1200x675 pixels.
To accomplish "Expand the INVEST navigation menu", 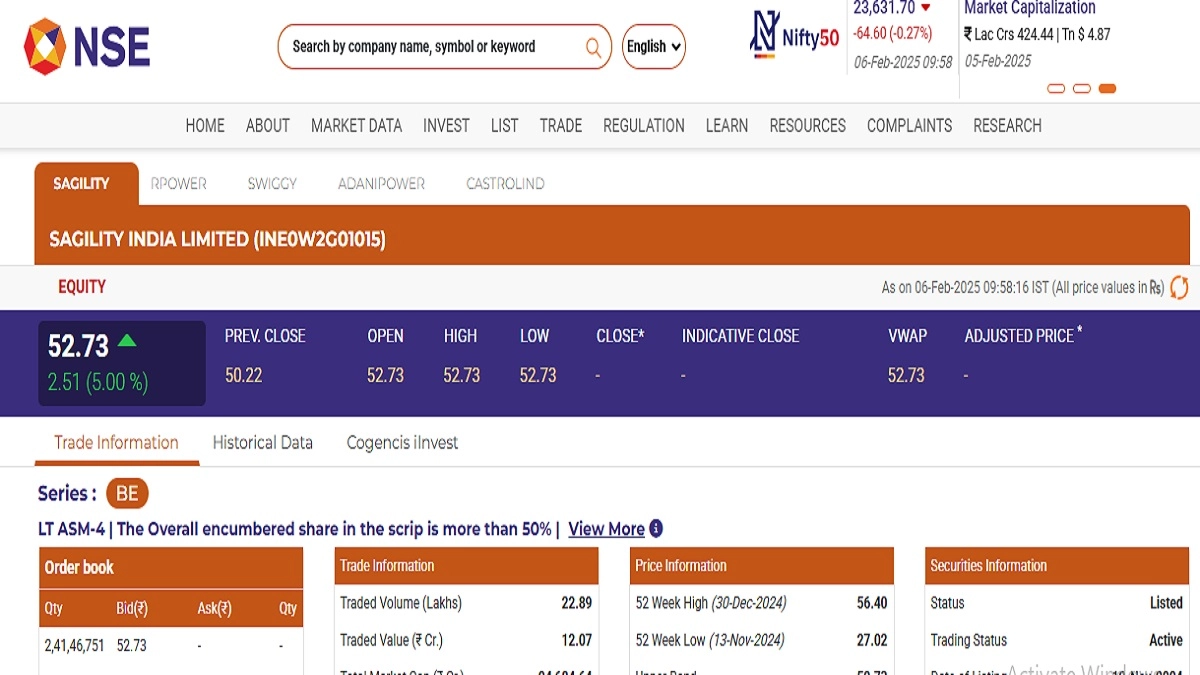I will (446, 126).
